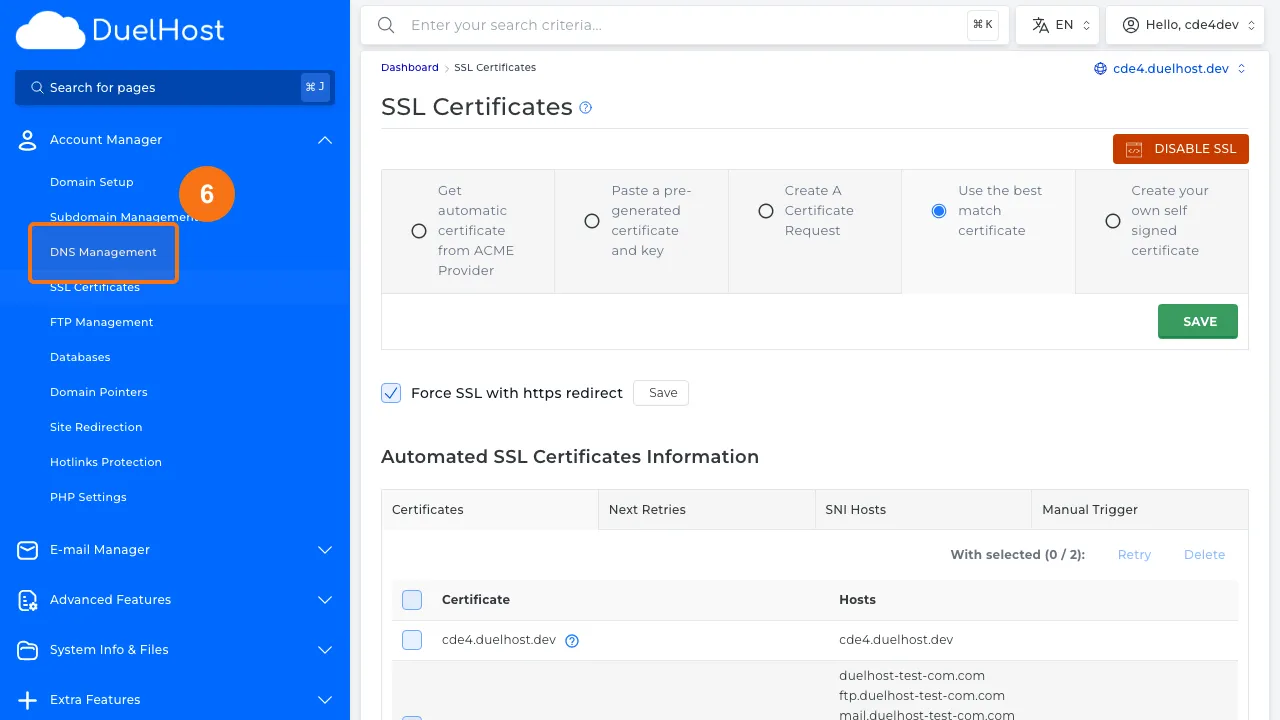The height and width of the screenshot is (720, 1280).
Task: Collapse the Account Manager section
Action: pos(324,140)
